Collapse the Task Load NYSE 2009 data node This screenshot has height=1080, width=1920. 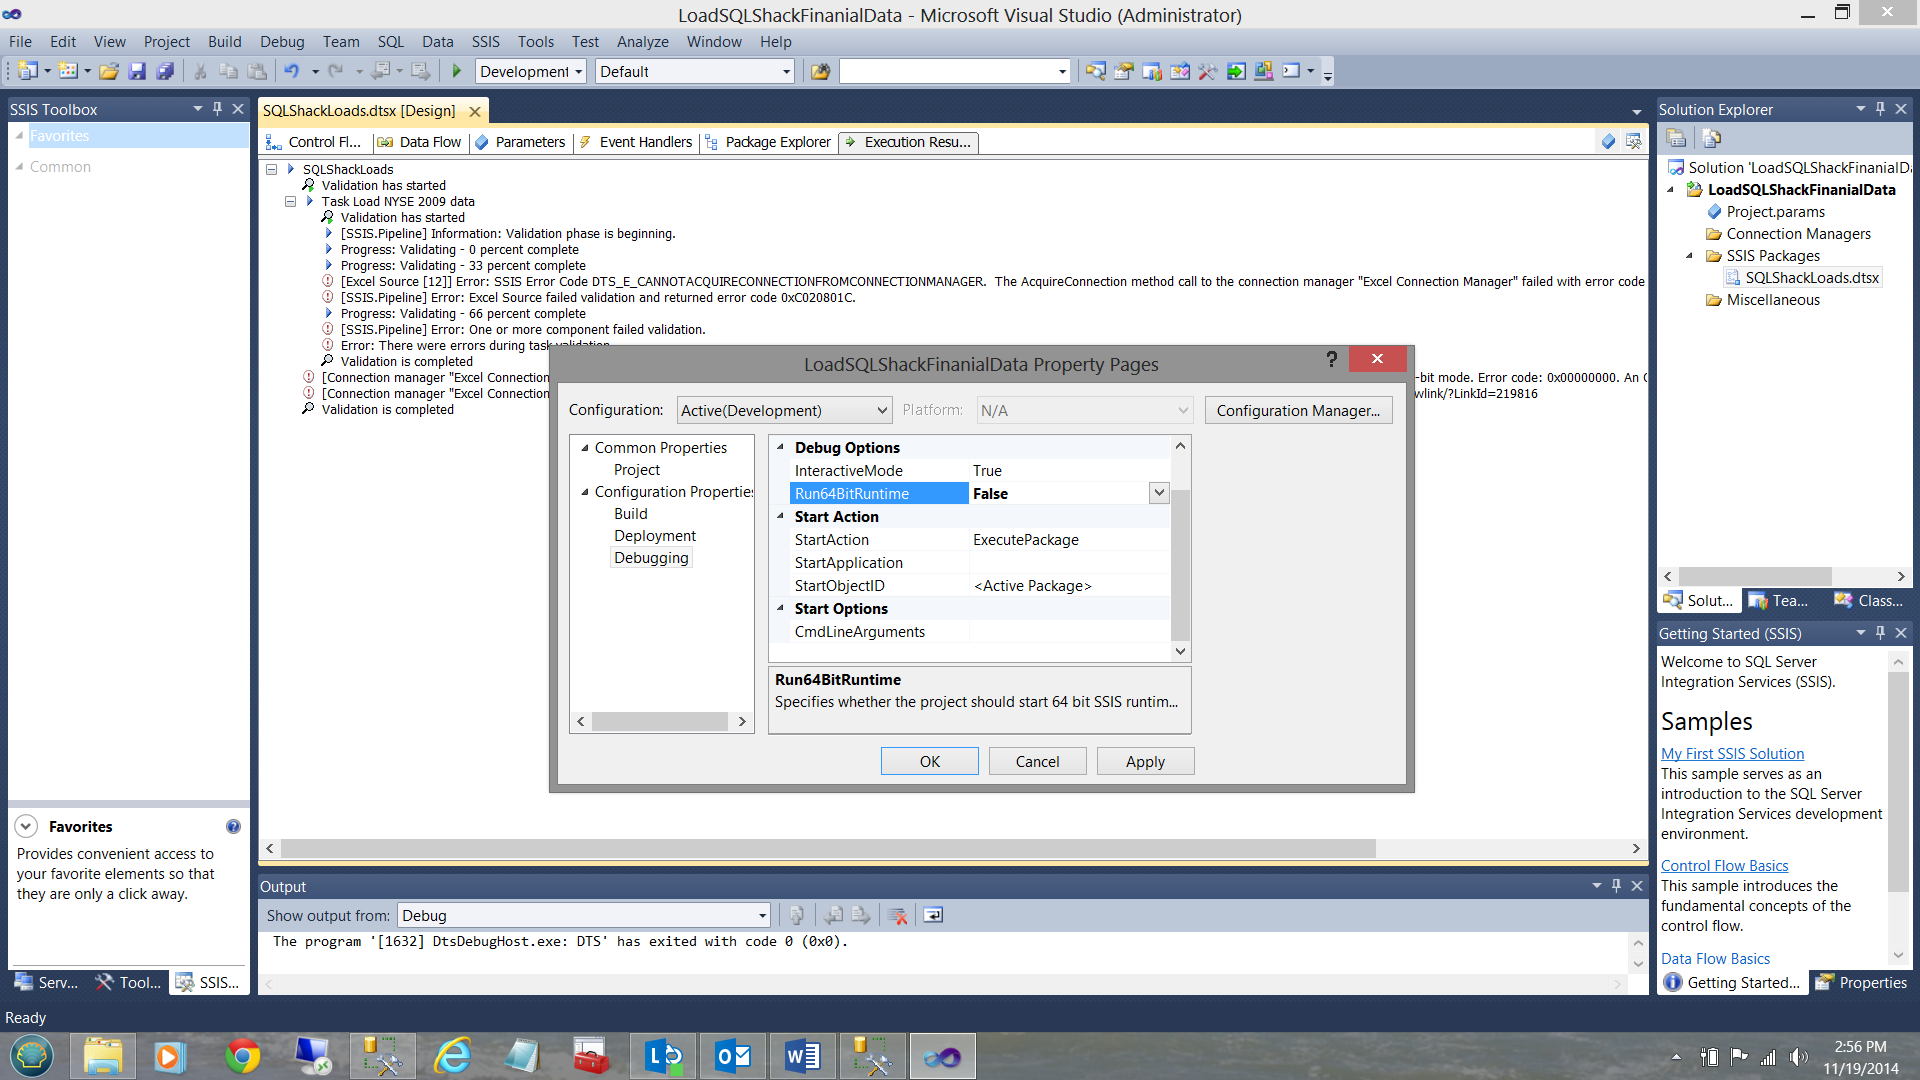click(290, 201)
